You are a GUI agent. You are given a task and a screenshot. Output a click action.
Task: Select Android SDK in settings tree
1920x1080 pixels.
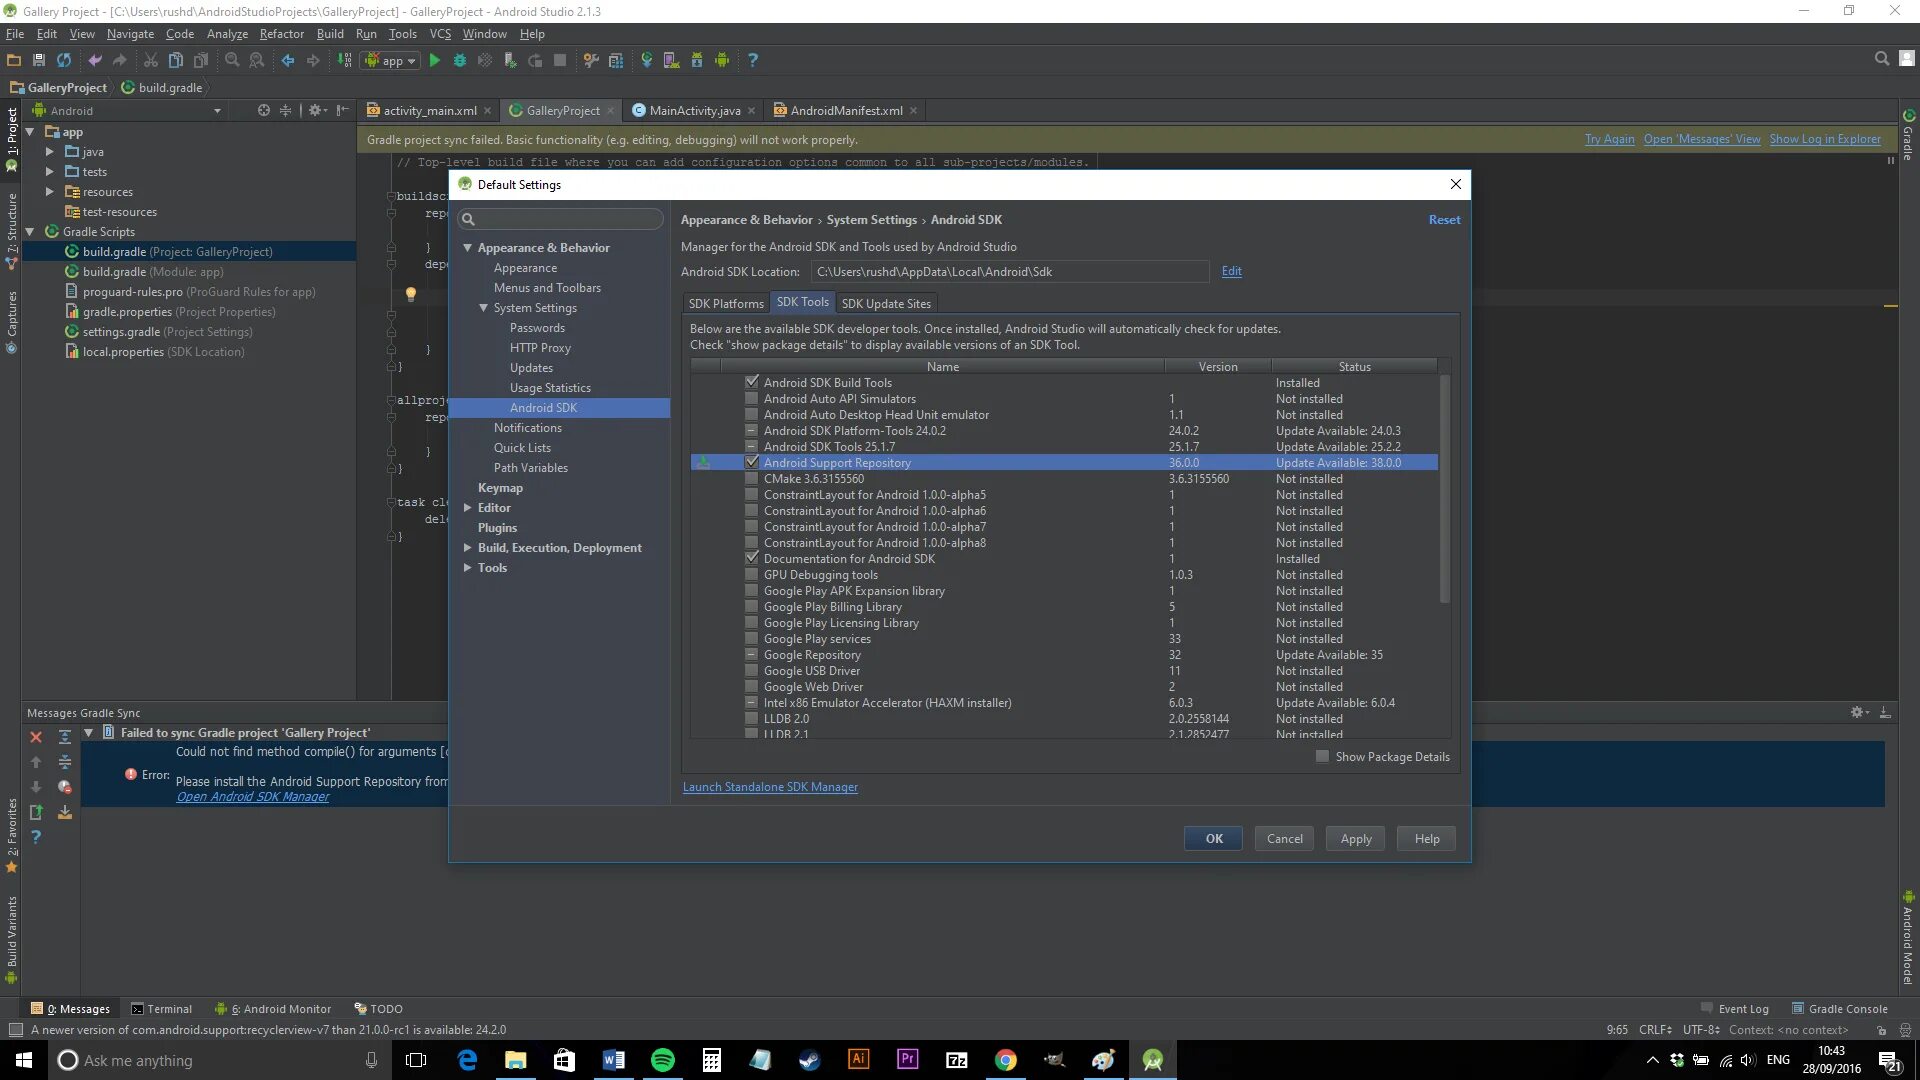pyautogui.click(x=559, y=408)
